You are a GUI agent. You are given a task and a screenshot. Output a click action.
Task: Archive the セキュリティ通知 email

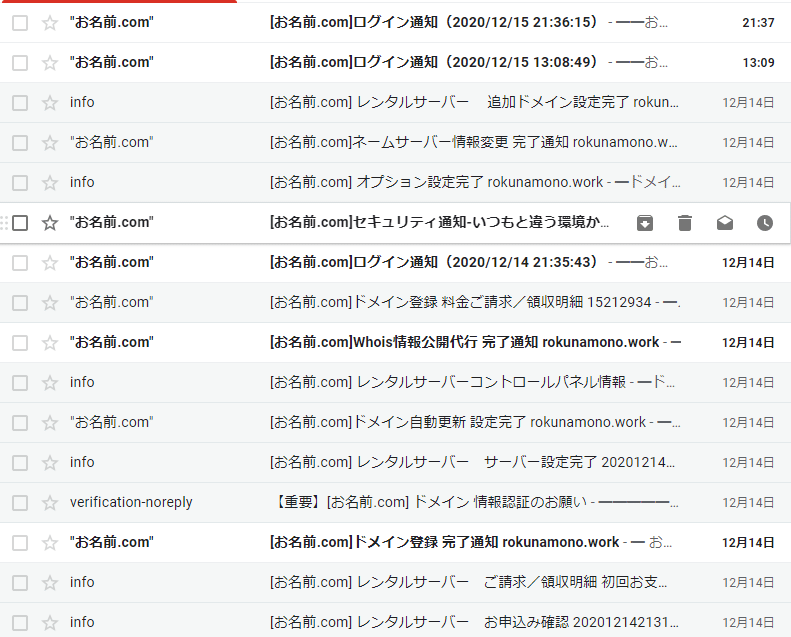click(645, 223)
